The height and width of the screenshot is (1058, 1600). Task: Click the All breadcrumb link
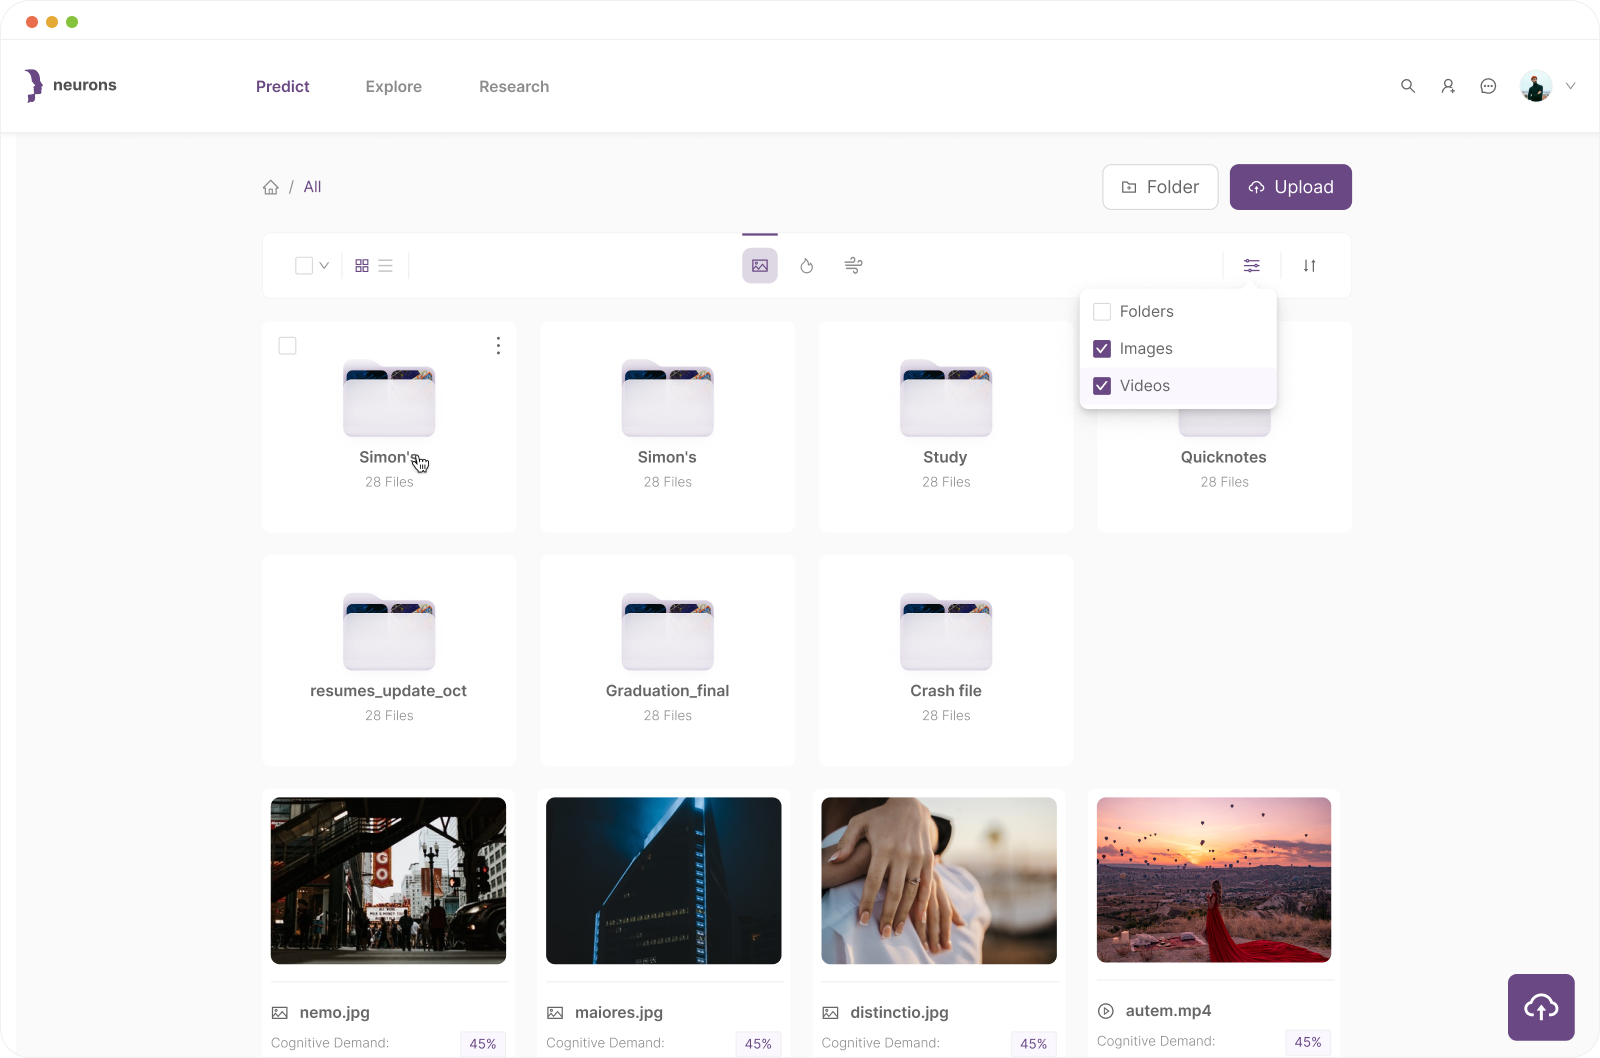pyautogui.click(x=312, y=187)
